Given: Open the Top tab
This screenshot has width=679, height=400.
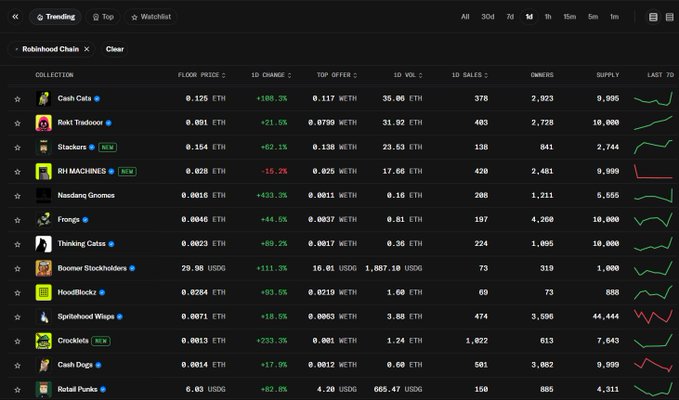Looking at the screenshot, I should 103,17.
